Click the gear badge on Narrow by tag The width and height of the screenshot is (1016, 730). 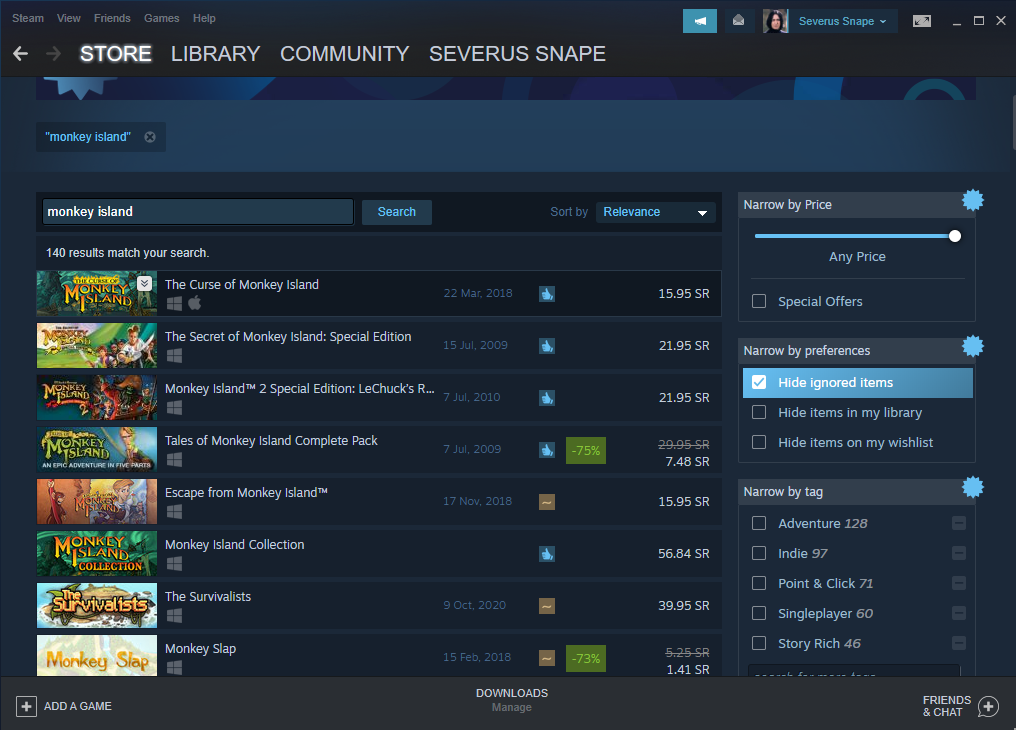coord(973,487)
